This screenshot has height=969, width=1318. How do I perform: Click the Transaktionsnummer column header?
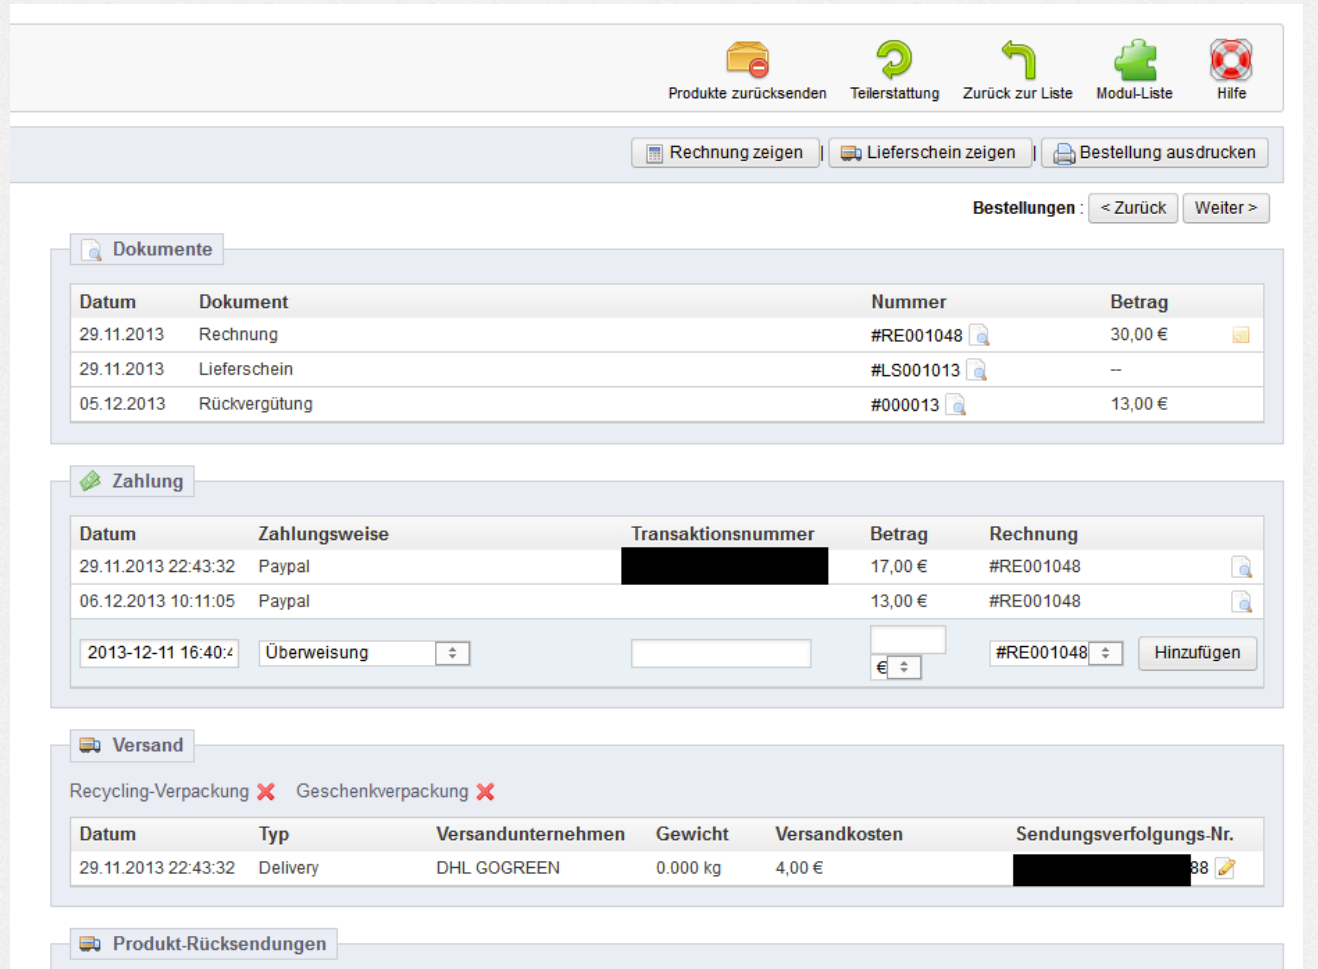[x=723, y=534]
